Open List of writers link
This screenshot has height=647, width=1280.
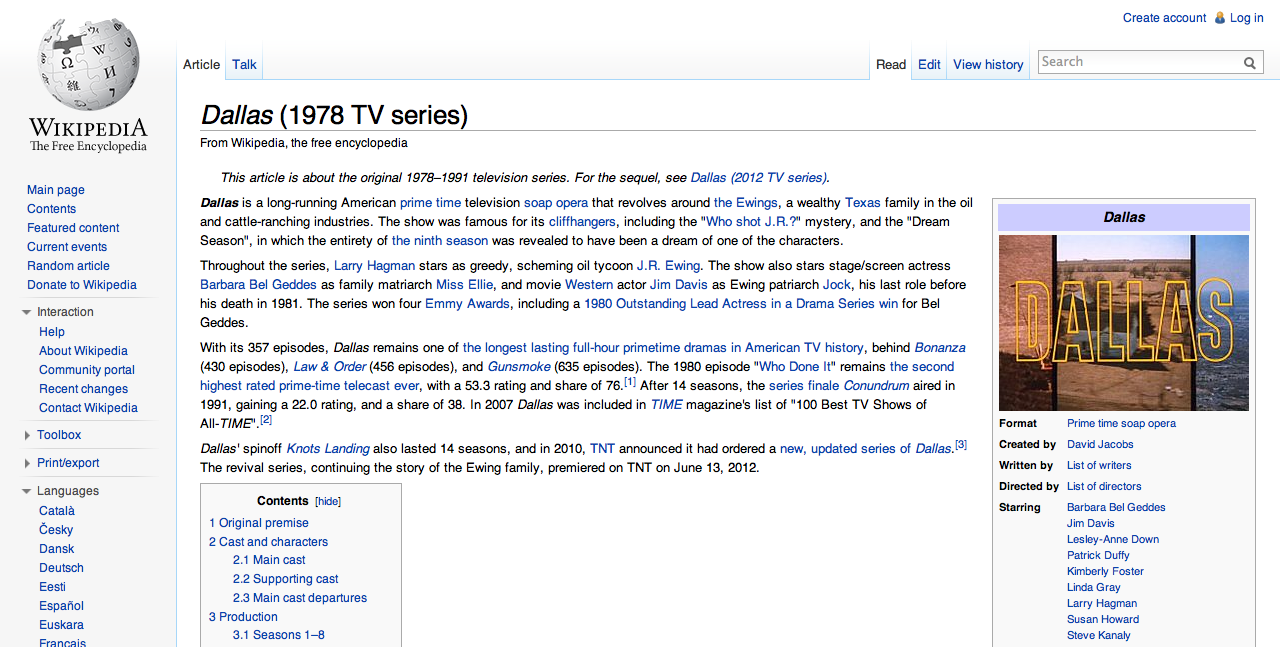tap(1099, 466)
